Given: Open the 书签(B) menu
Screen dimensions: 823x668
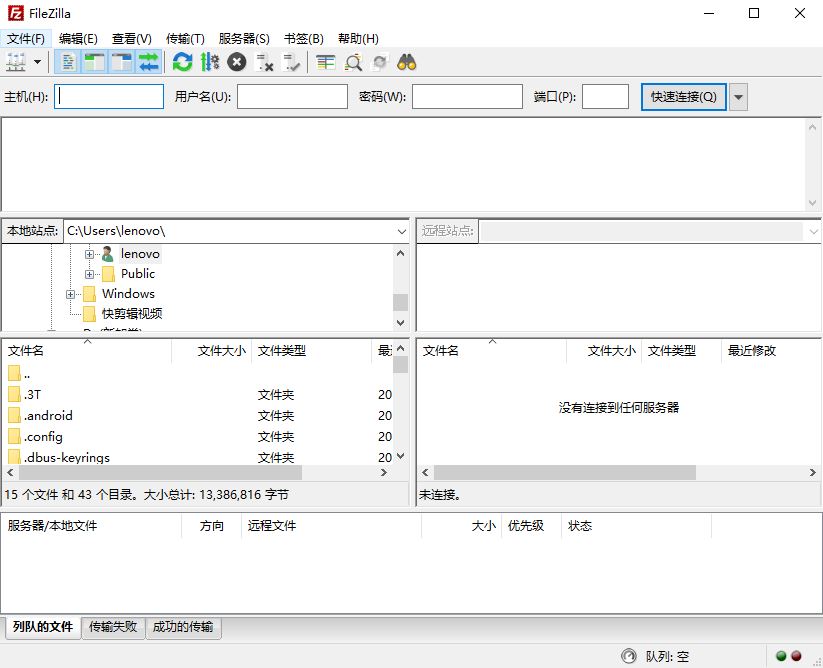Looking at the screenshot, I should (x=304, y=39).
